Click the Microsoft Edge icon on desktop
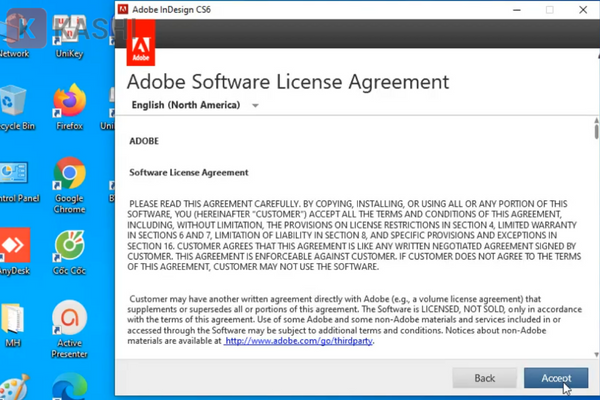 pyautogui.click(x=69, y=388)
